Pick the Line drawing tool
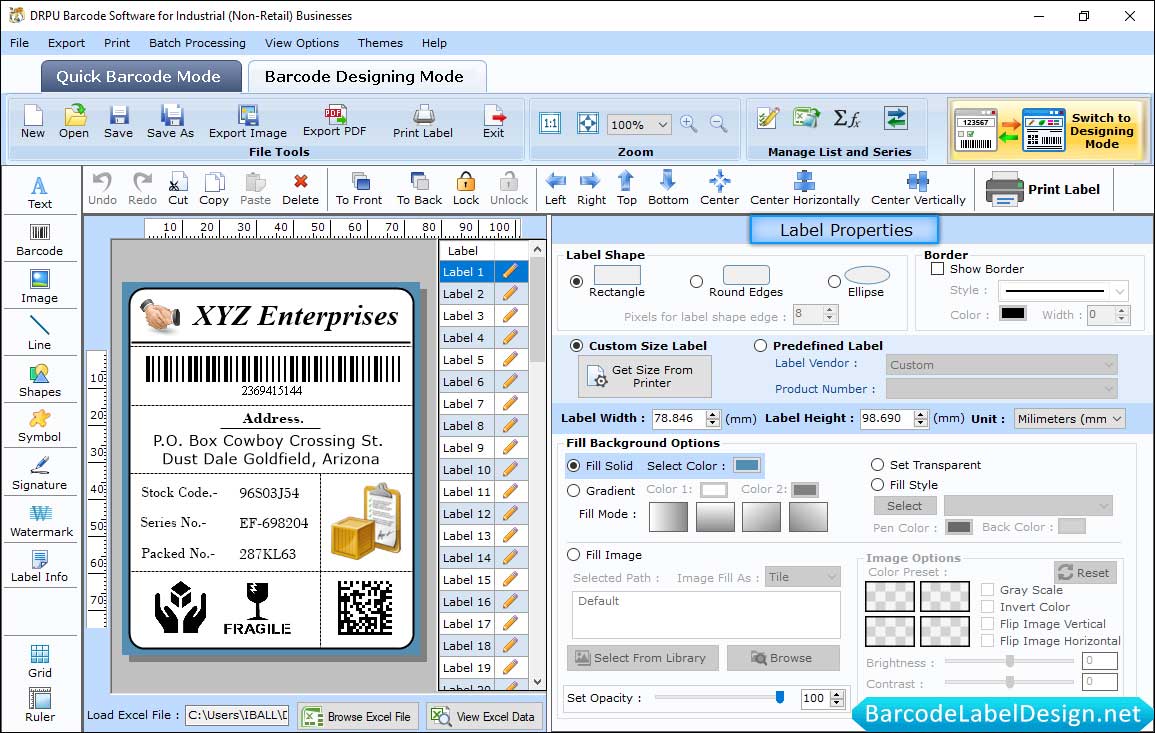The height and width of the screenshot is (733, 1155). [40, 333]
